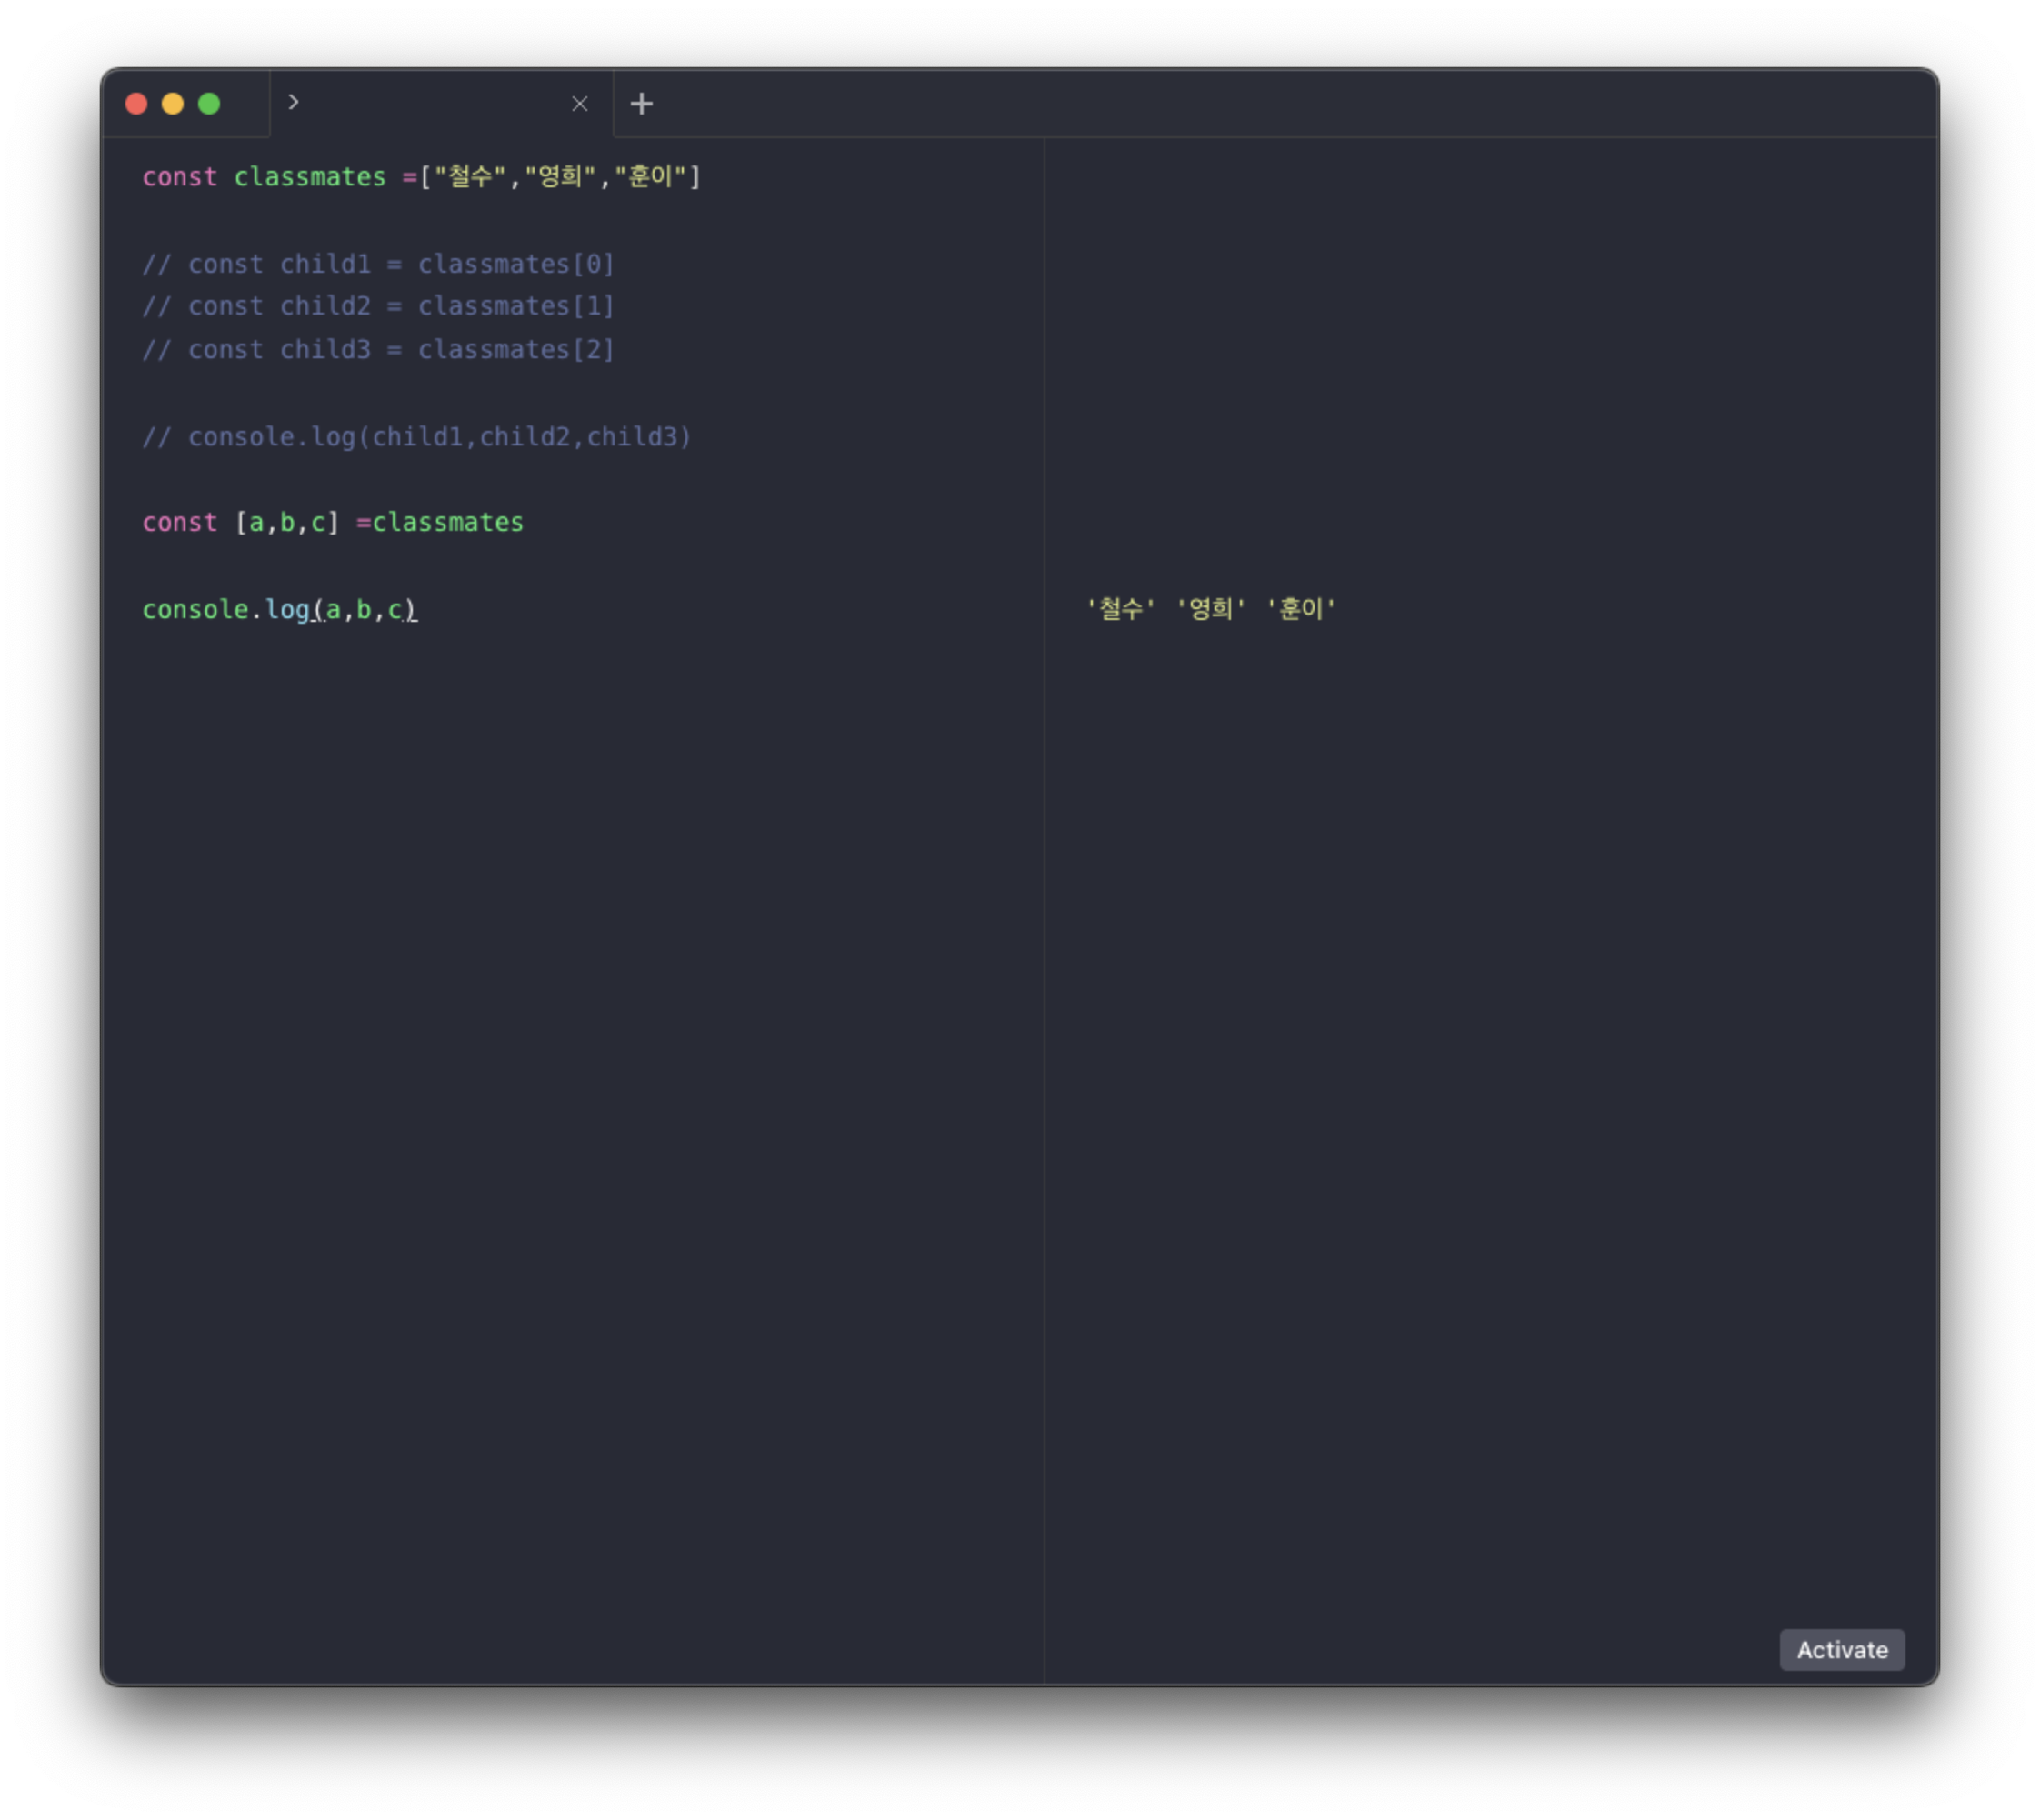The height and width of the screenshot is (1820, 2040).
Task: Add a new tab with plus icon
Action: (x=641, y=104)
